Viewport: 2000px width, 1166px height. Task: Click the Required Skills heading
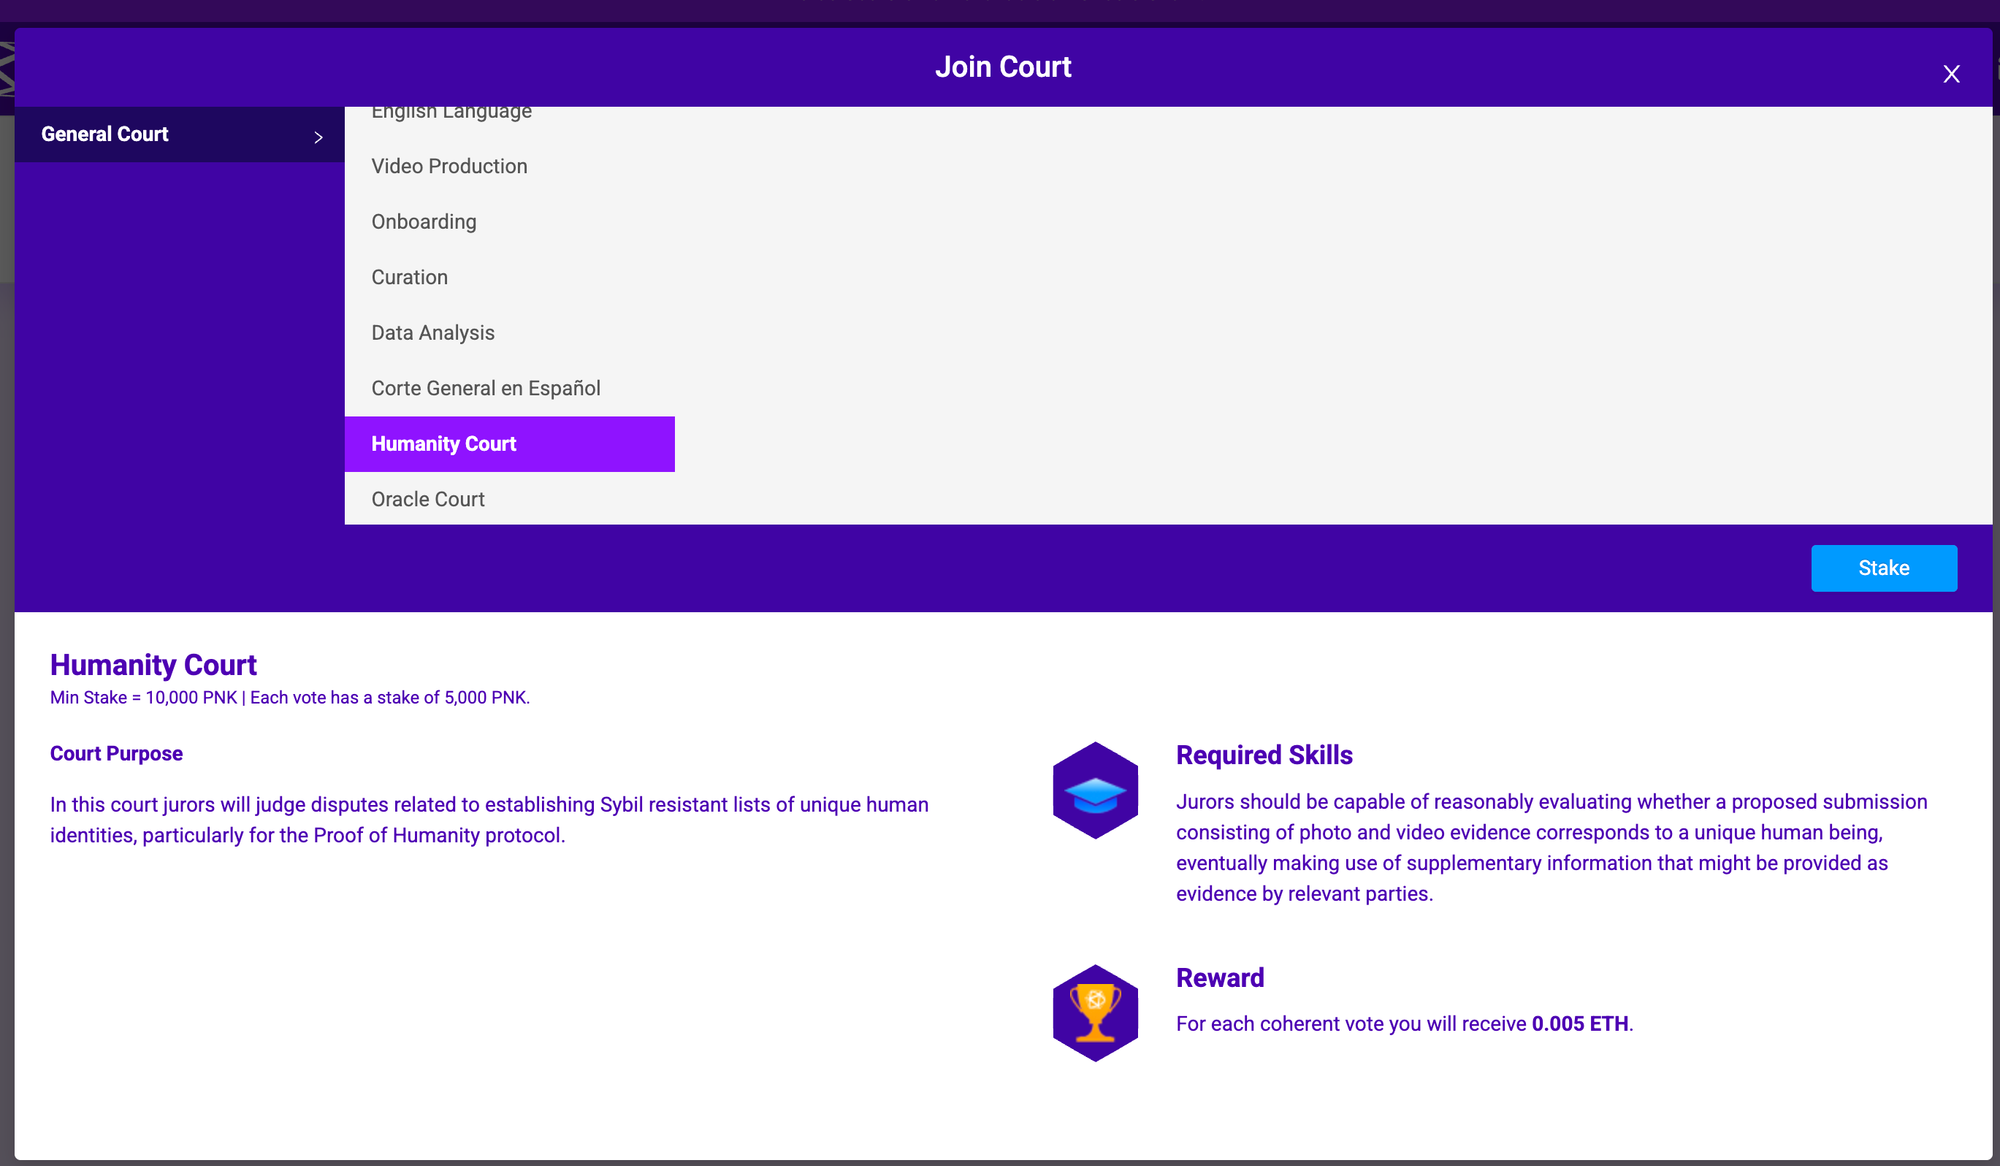(x=1264, y=755)
